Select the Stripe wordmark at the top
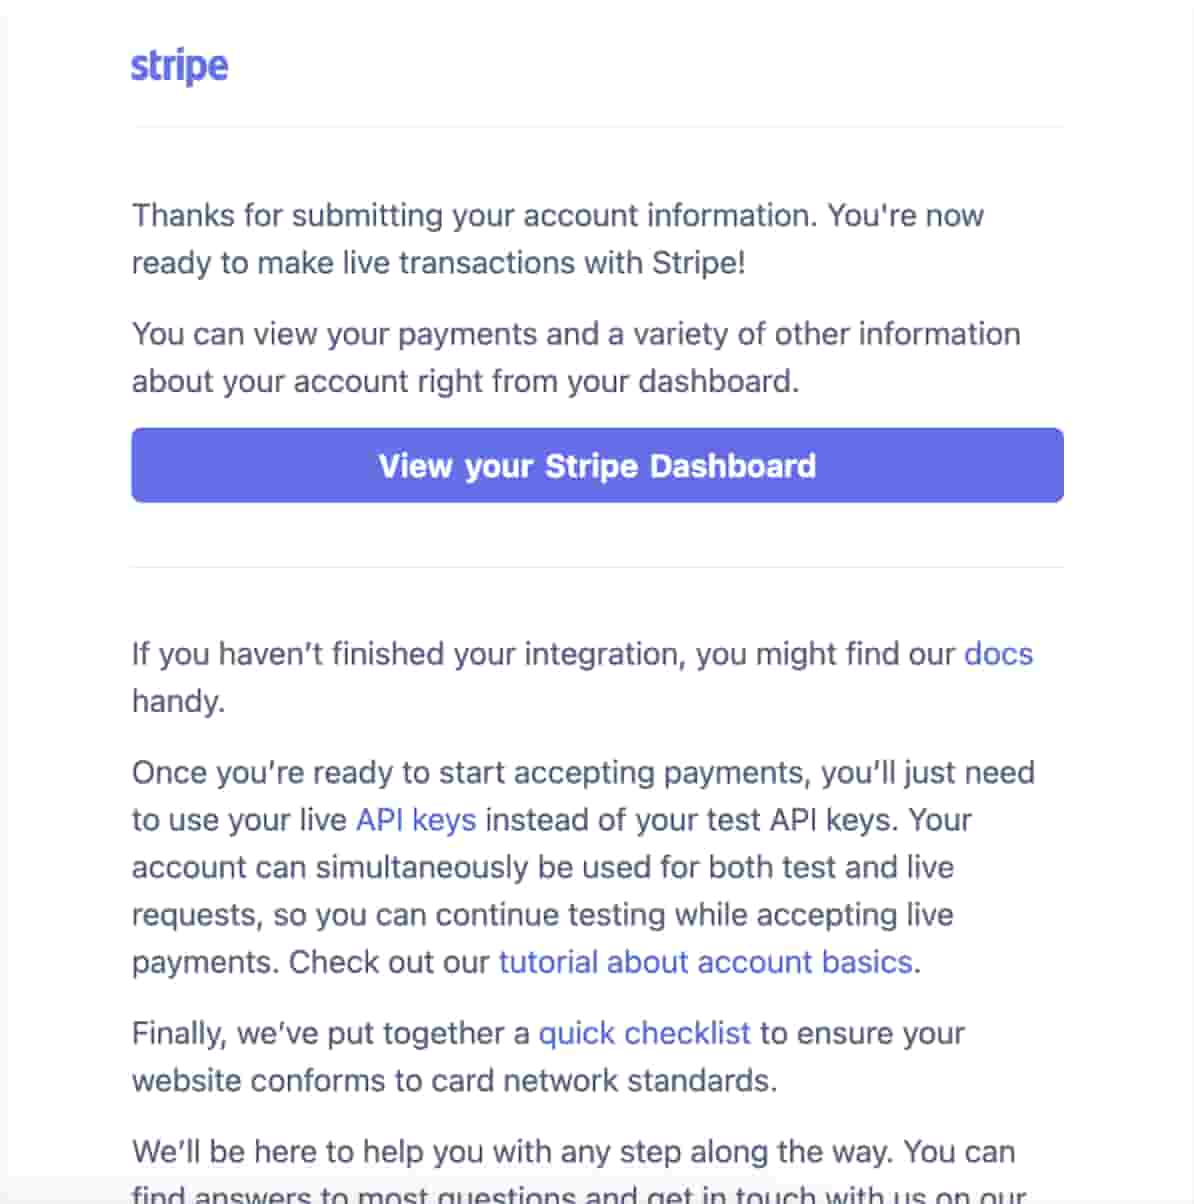Image resolution: width=1194 pixels, height=1204 pixels. point(180,64)
